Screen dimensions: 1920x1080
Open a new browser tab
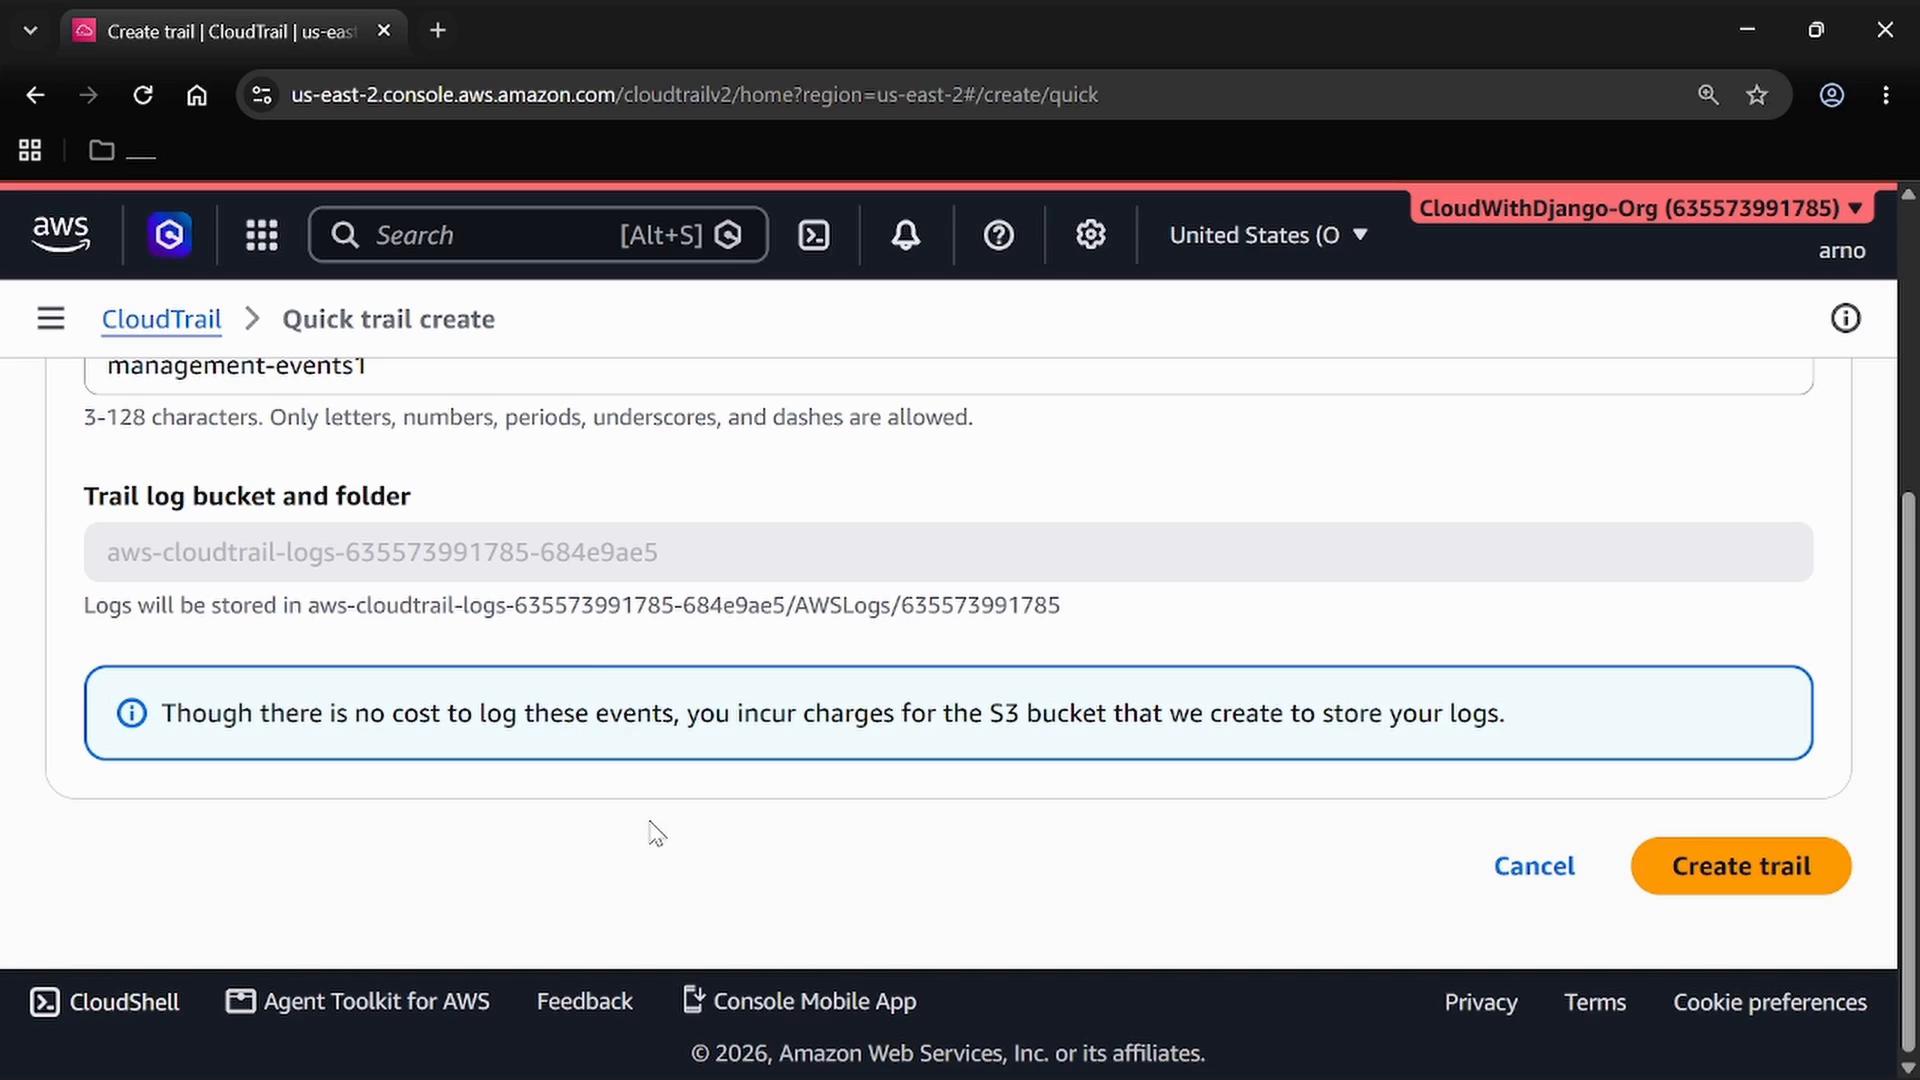pos(438,30)
